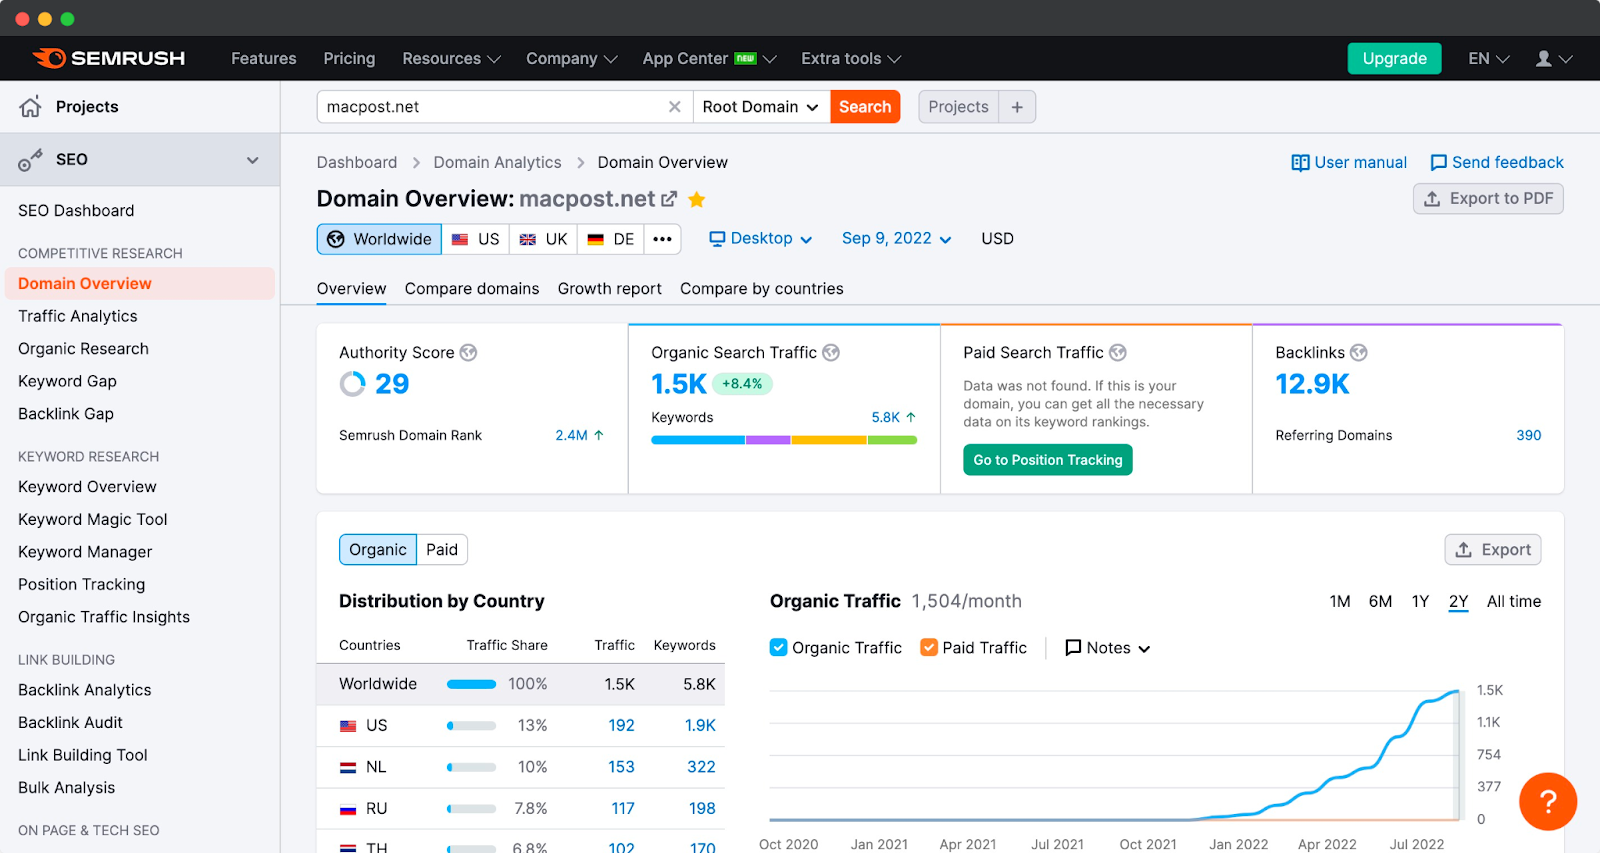Click the Export button above chart

pos(1493,550)
